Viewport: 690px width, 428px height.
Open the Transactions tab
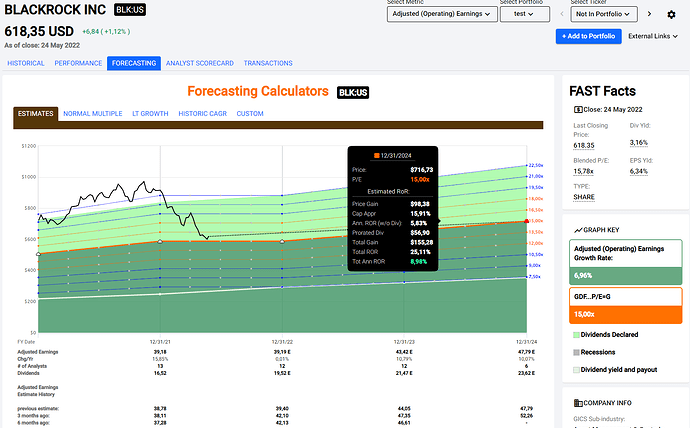pyautogui.click(x=268, y=63)
